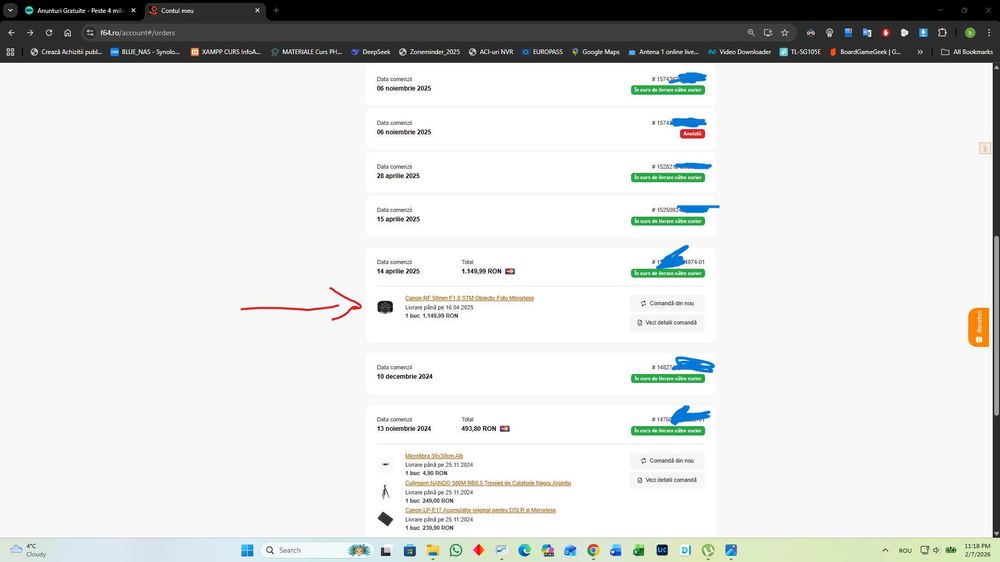Open the DeepSeek bookmark
This screenshot has width=1000, height=562.
[x=371, y=52]
